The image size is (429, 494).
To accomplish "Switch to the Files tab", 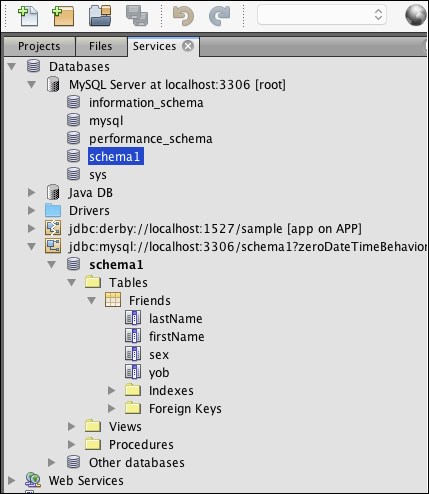I will [x=100, y=46].
